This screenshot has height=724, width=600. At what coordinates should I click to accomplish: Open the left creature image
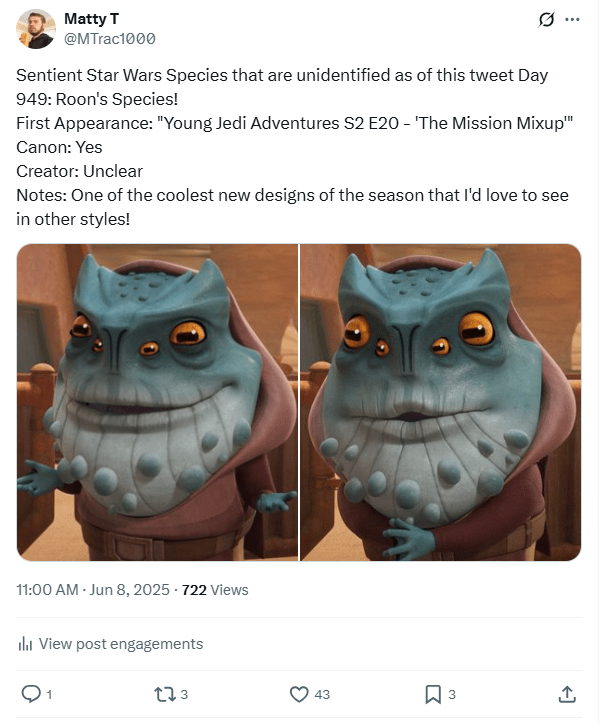[x=158, y=402]
